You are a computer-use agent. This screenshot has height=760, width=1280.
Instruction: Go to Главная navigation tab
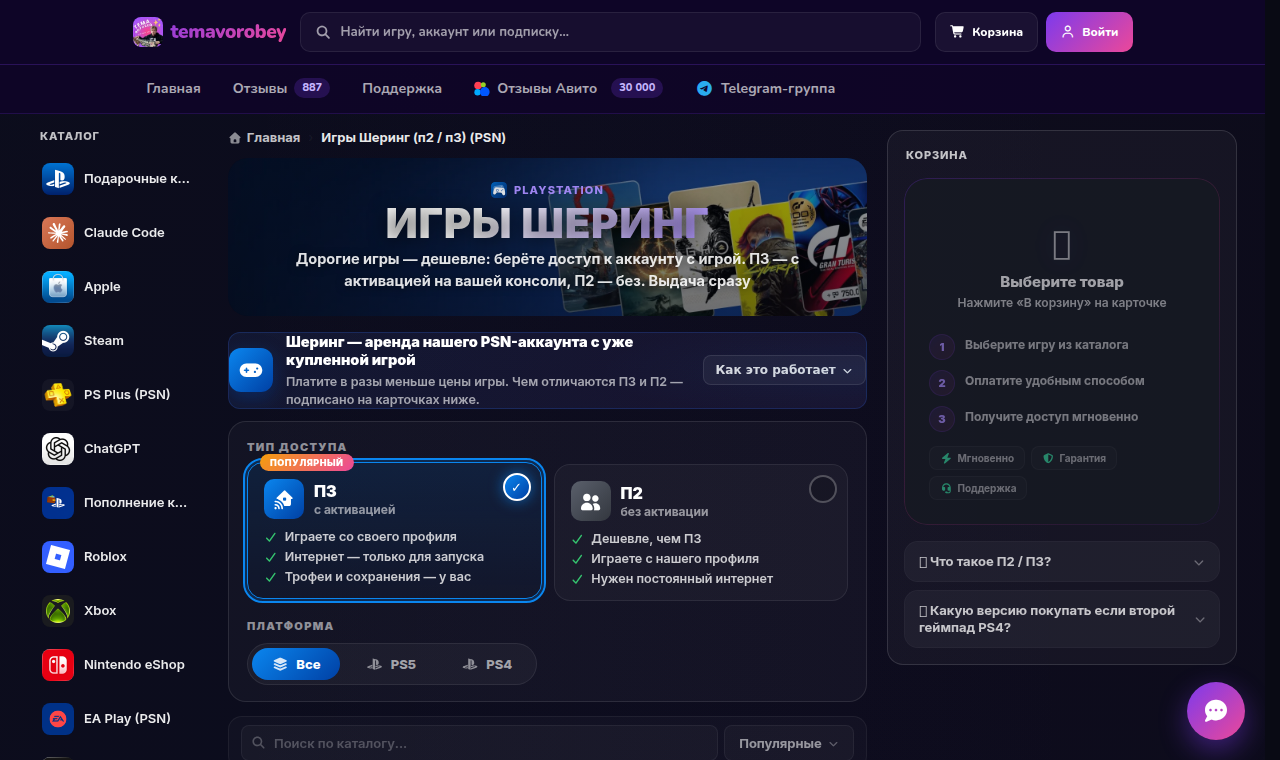[x=174, y=88]
